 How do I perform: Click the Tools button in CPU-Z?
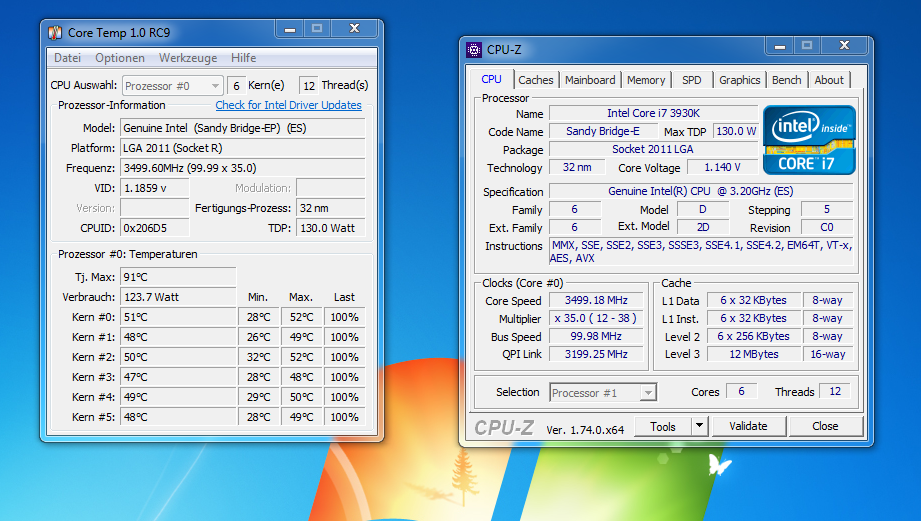pos(663,426)
